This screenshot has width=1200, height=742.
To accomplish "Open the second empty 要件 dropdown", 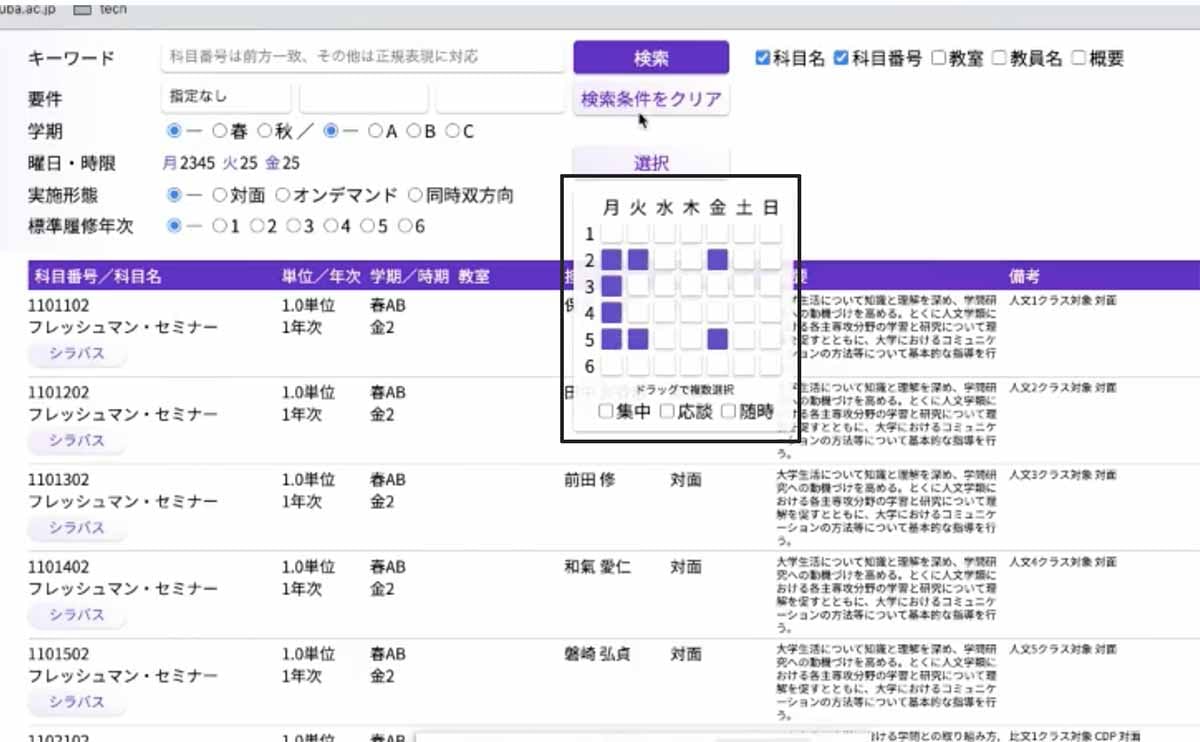I will [x=363, y=98].
